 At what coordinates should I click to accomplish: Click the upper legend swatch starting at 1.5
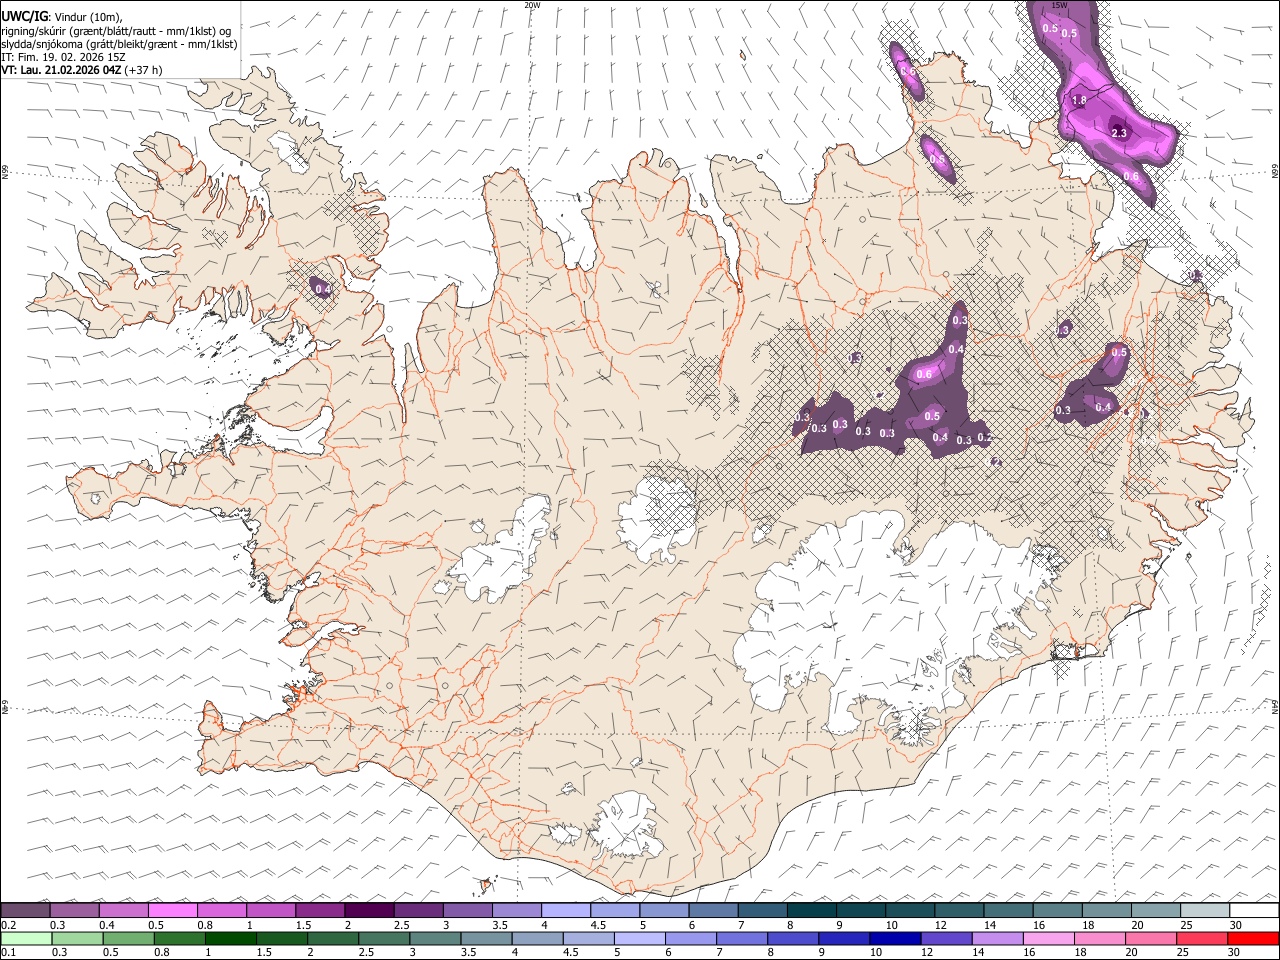[319, 910]
